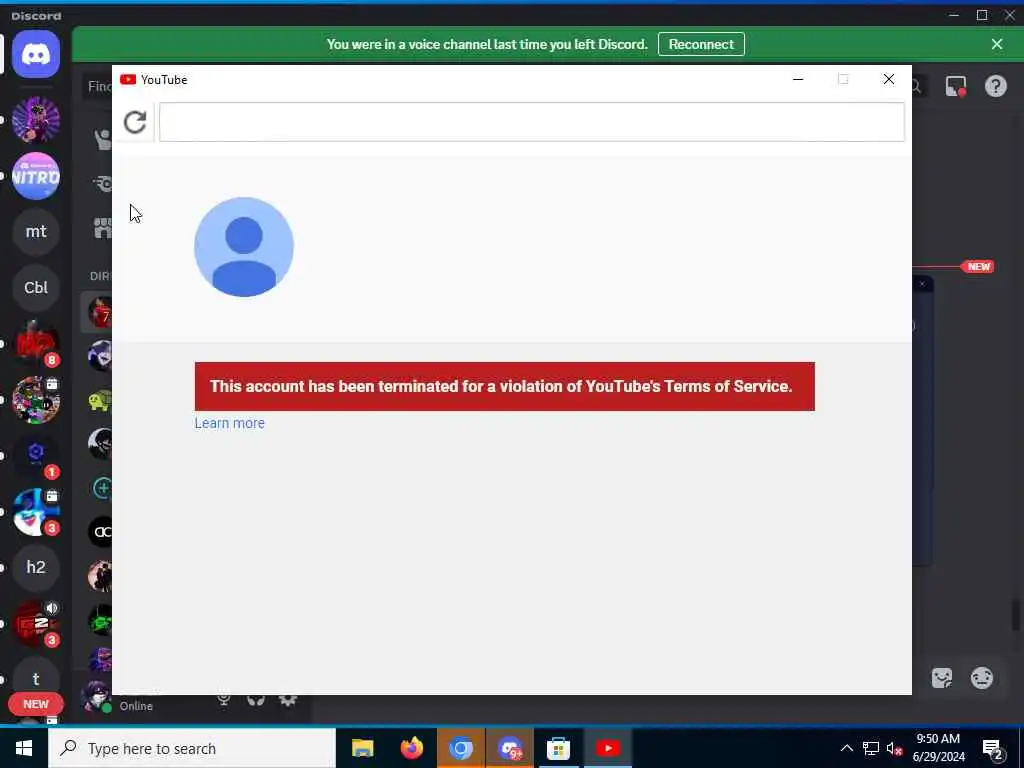The image size is (1024, 768).
Task: Dismiss the green voice channel banner
Action: [x=997, y=44]
